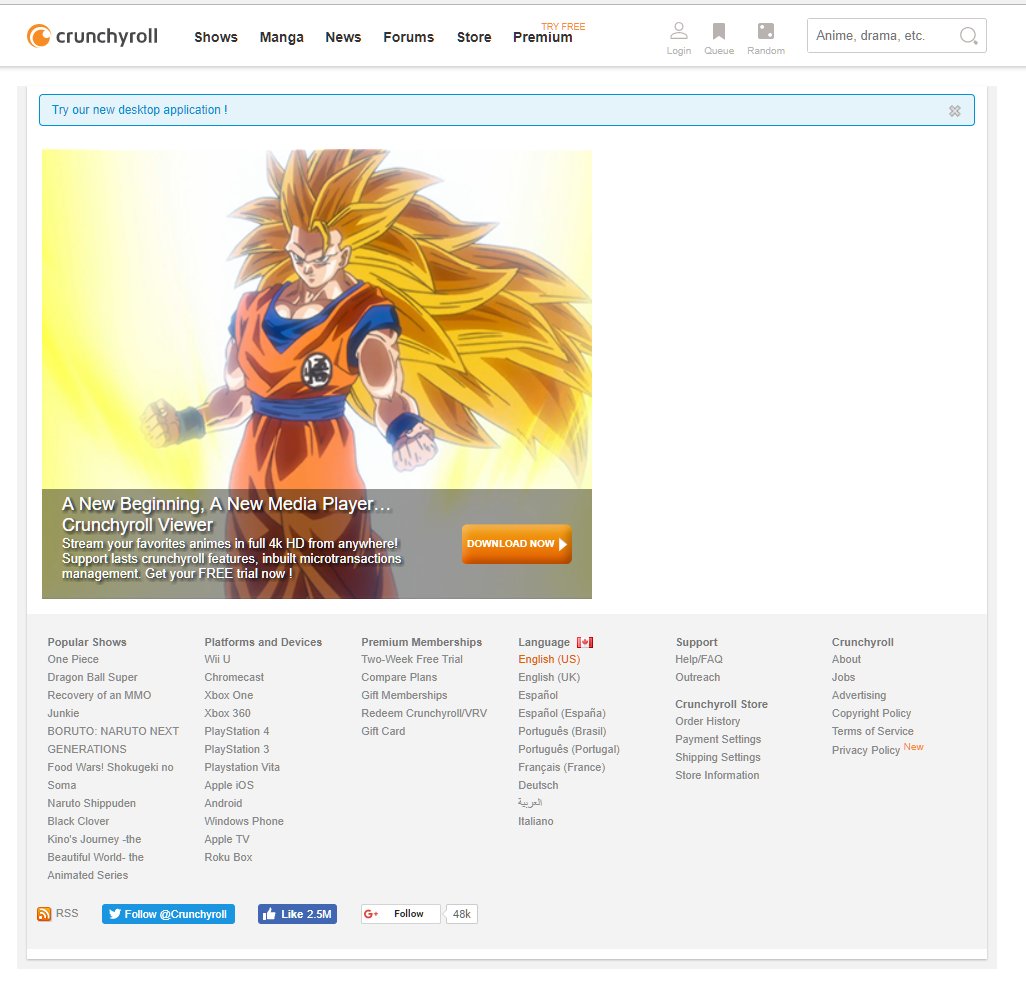The height and width of the screenshot is (992, 1026).
Task: Open the PlayStation 4 link
Action: click(236, 731)
